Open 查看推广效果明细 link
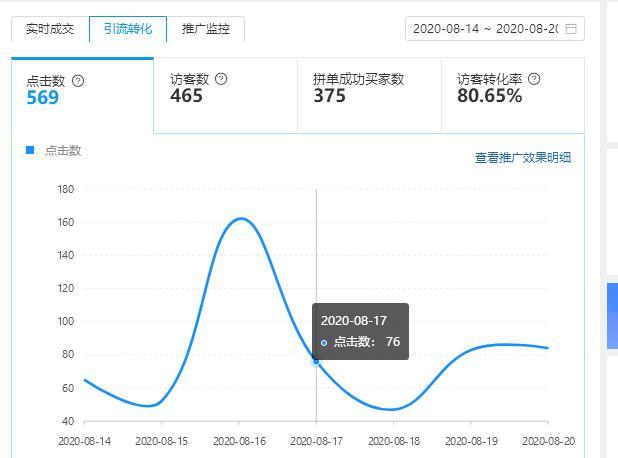 coord(523,158)
